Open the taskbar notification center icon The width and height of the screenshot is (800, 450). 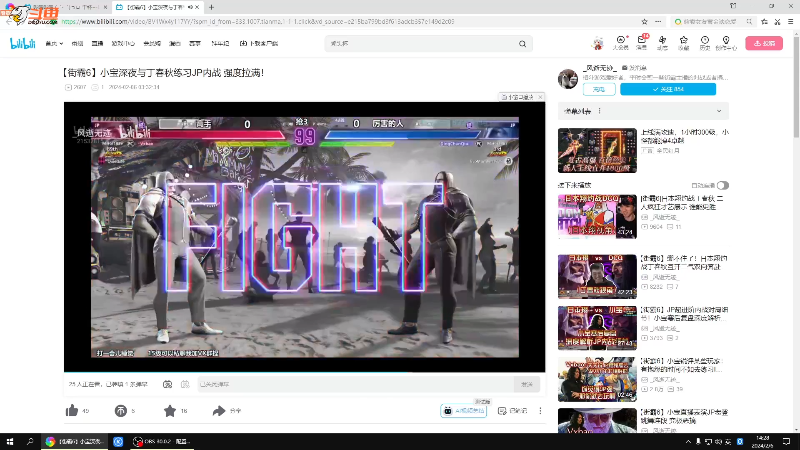click(x=786, y=441)
